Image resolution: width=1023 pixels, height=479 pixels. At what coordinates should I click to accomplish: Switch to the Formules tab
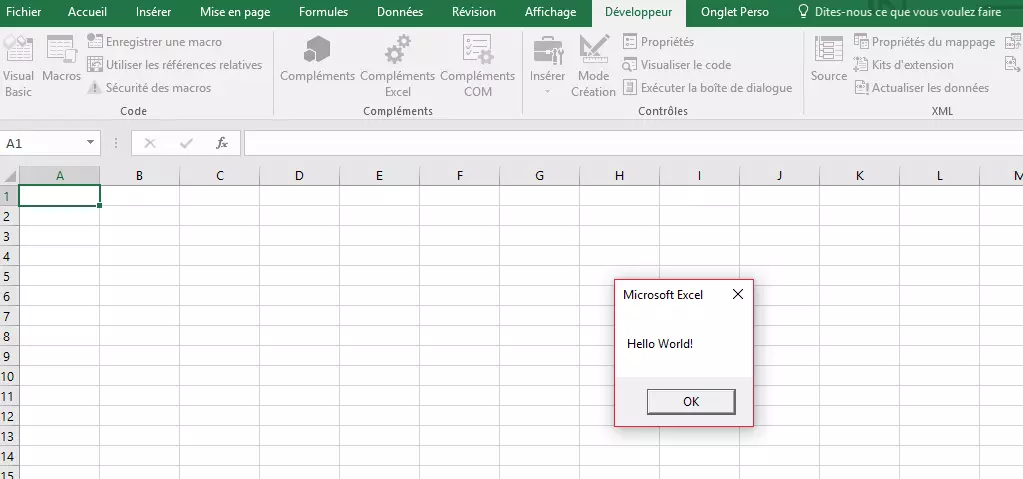[x=324, y=12]
